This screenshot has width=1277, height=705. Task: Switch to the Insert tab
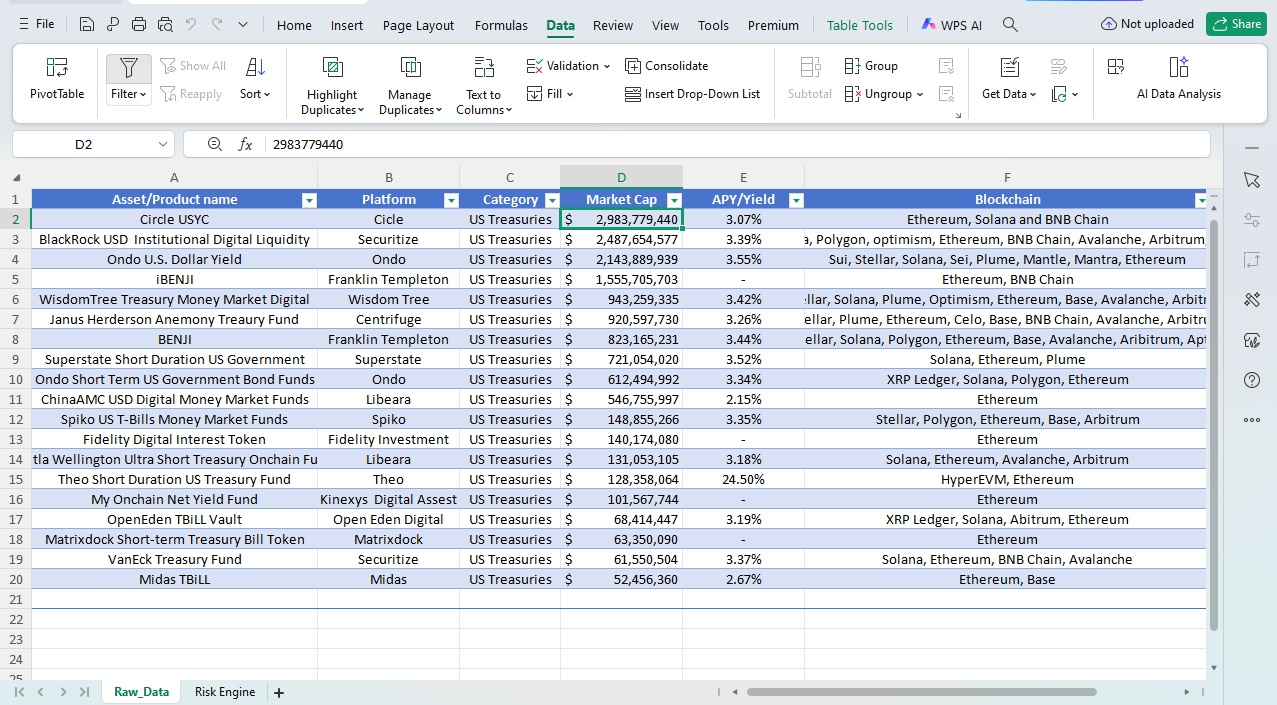[x=347, y=25]
